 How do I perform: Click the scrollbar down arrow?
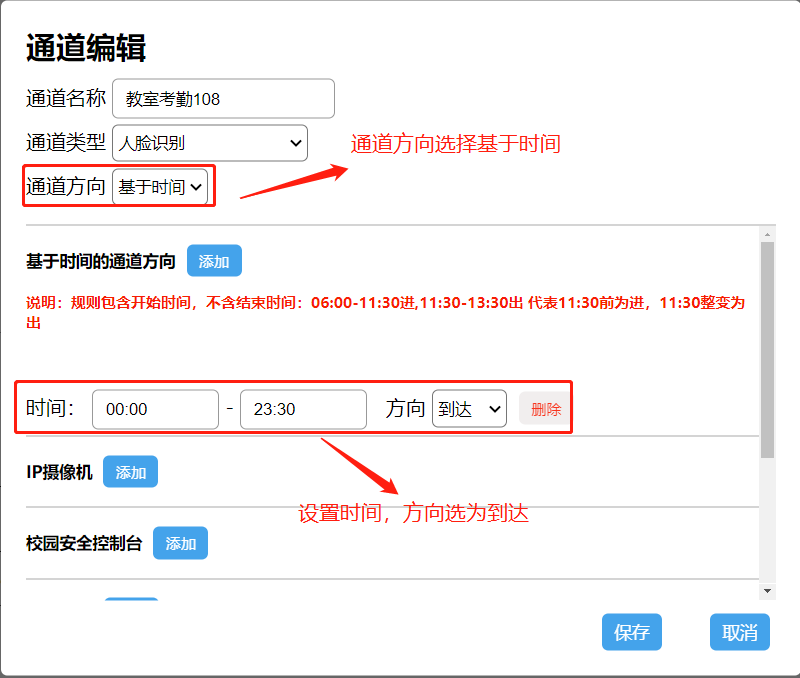click(767, 591)
